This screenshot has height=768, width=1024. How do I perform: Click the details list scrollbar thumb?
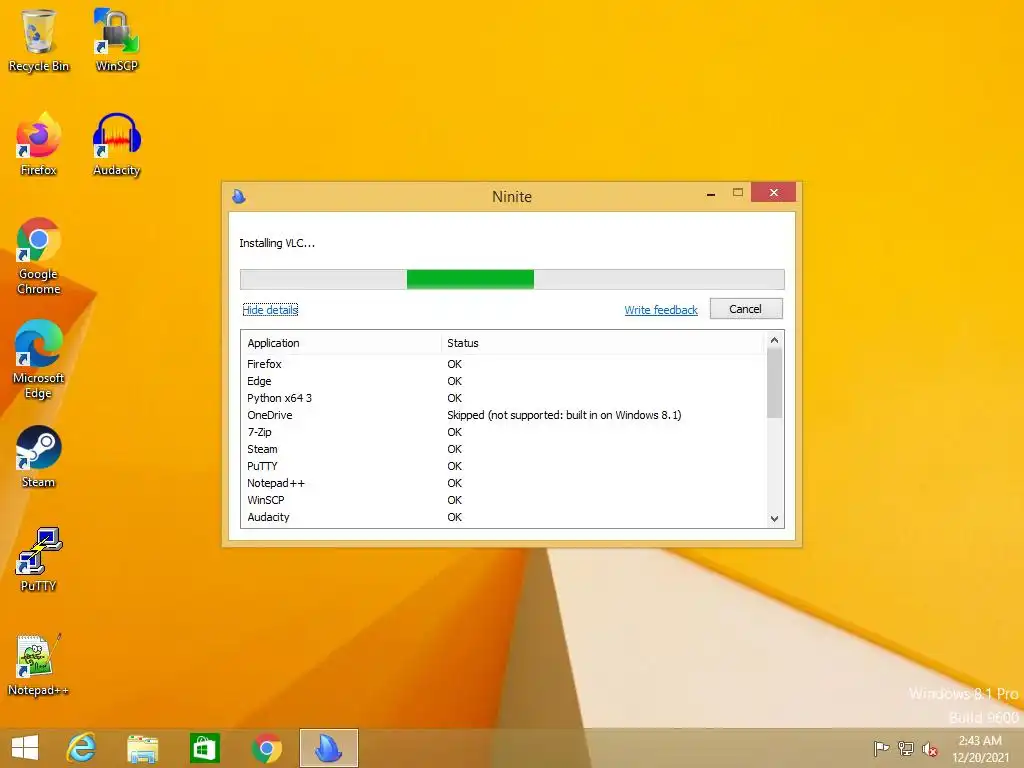click(775, 383)
